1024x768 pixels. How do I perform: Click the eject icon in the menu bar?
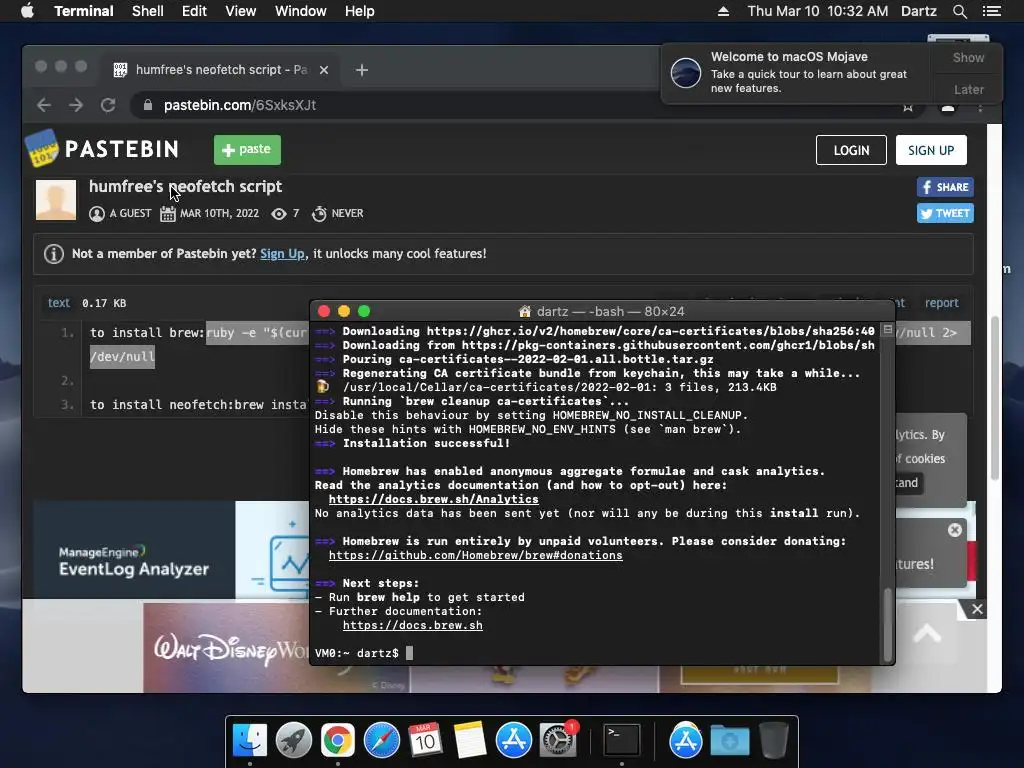tap(723, 11)
